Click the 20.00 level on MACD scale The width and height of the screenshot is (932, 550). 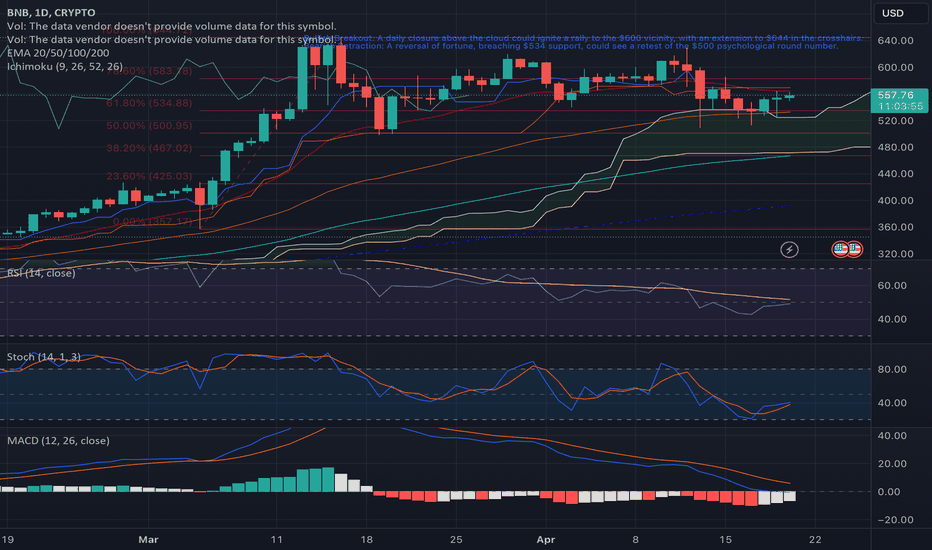892,464
